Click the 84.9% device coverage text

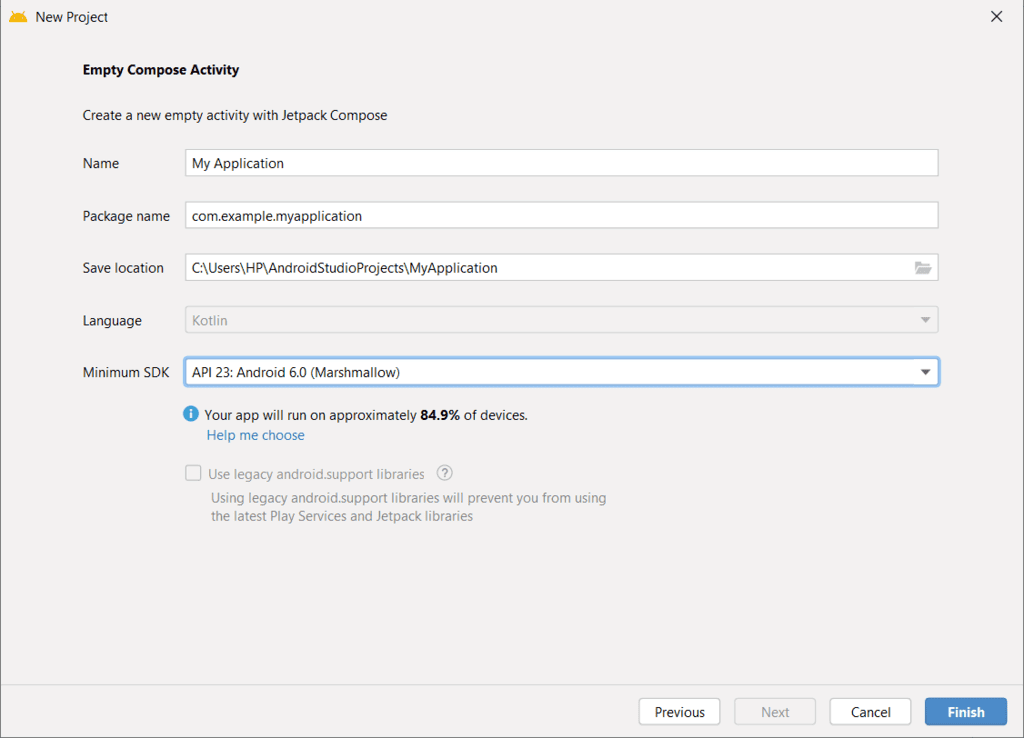tap(440, 415)
